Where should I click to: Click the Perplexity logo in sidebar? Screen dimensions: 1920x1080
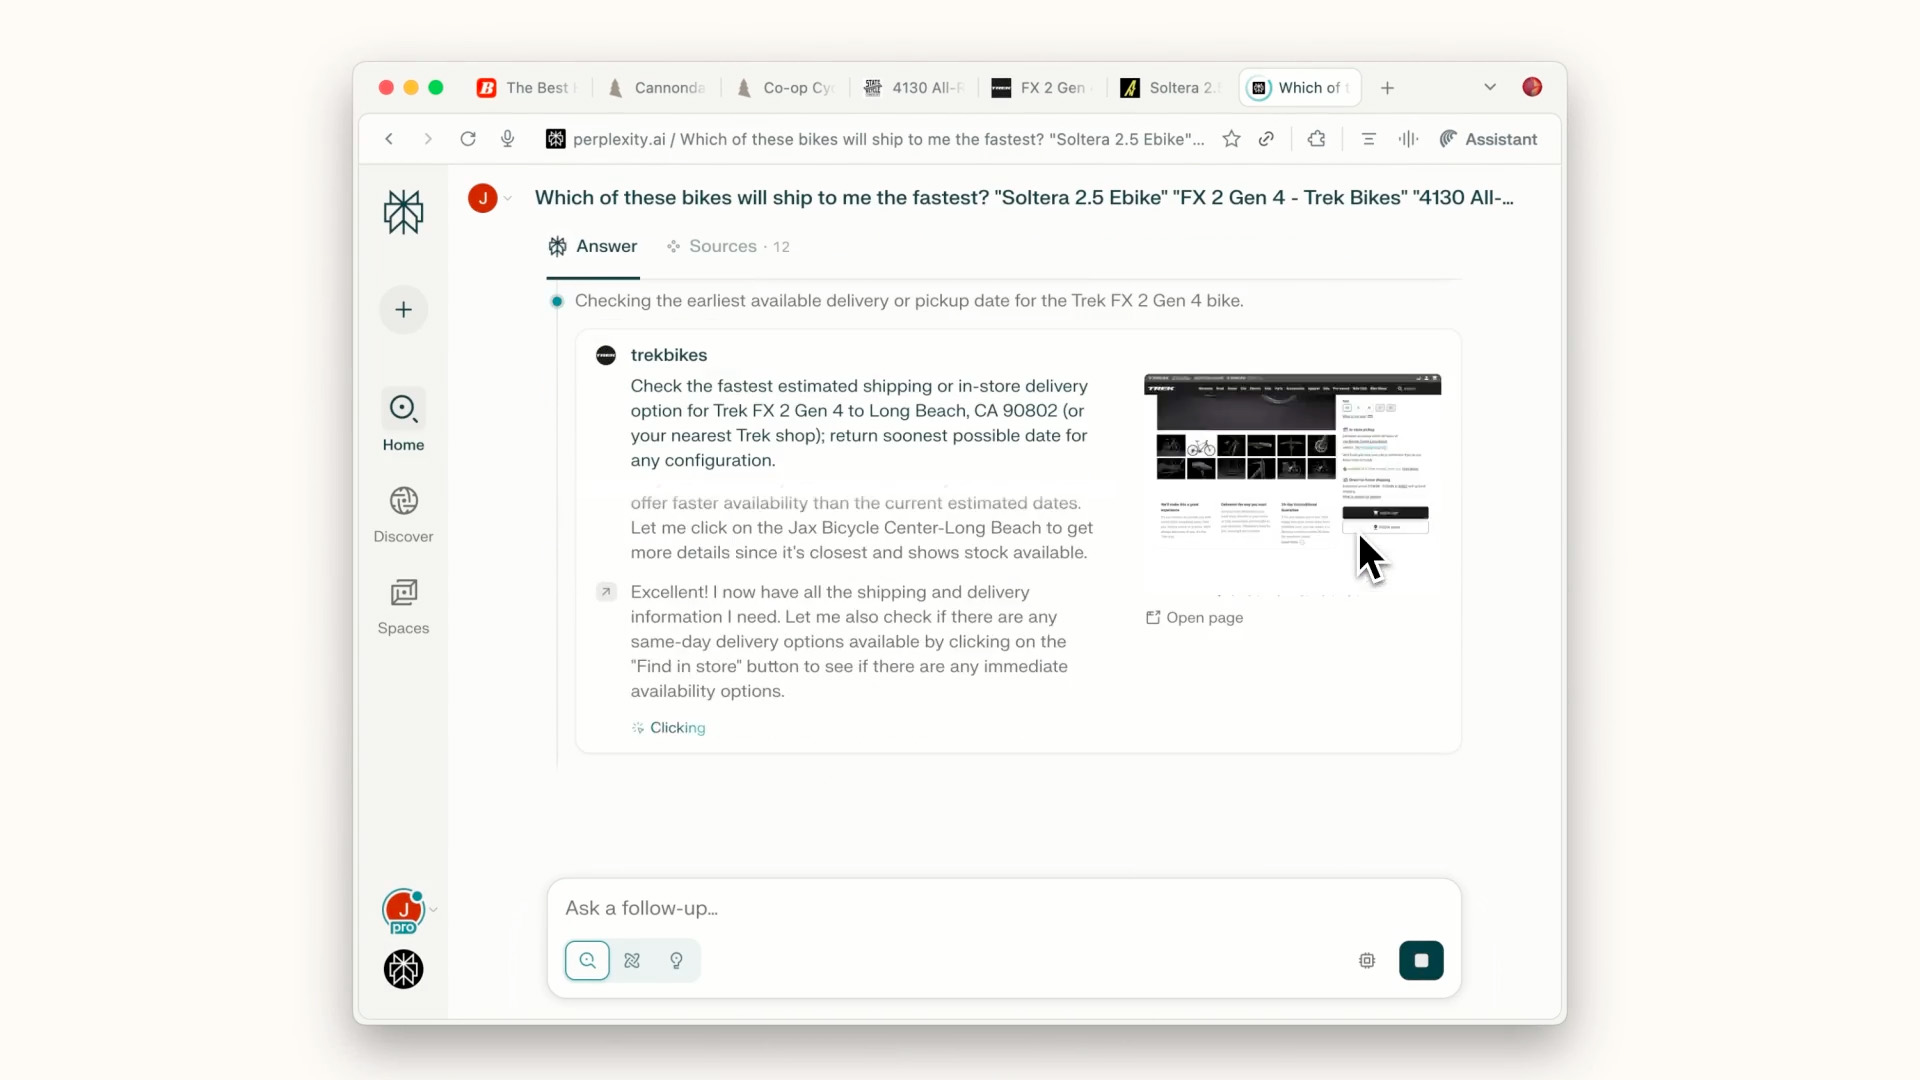coord(403,212)
